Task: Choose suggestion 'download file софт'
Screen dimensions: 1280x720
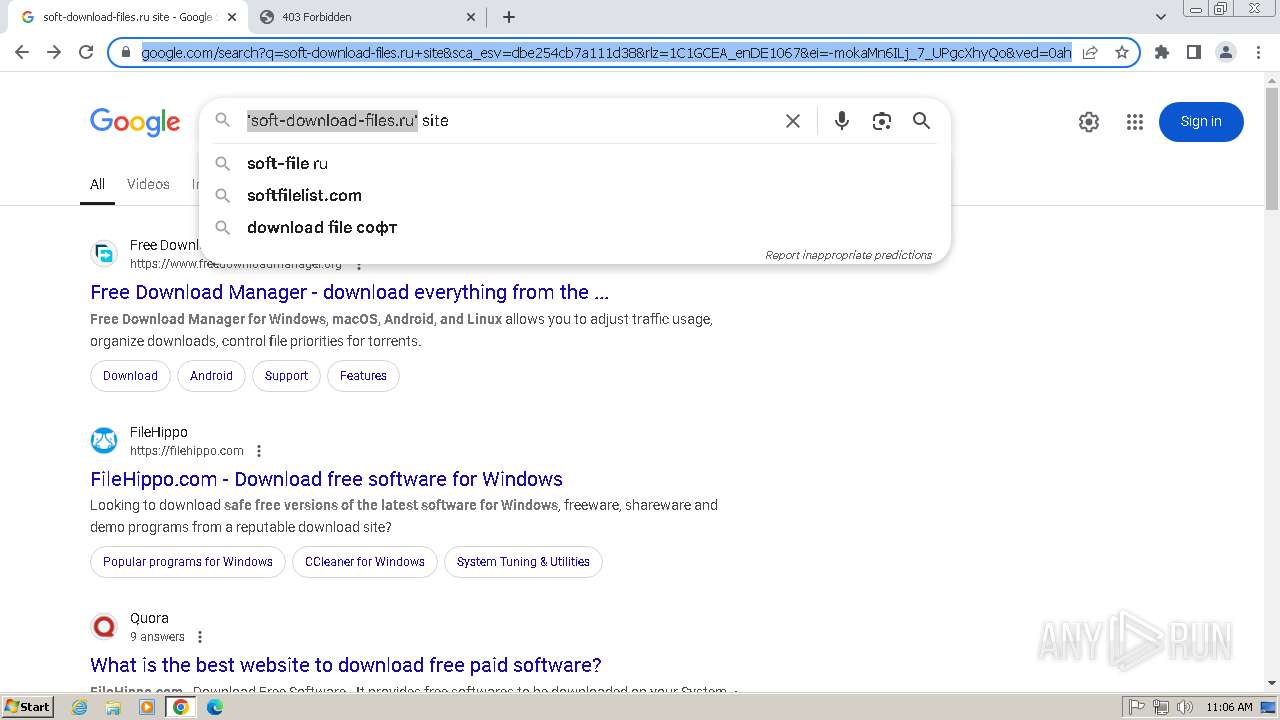Action: click(575, 227)
